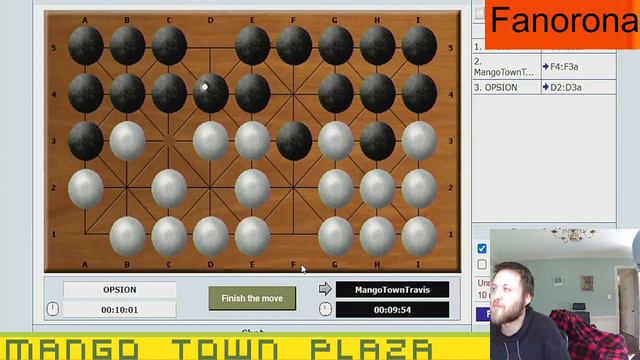Grab the white stone at C1
Image resolution: width=640 pixels, height=360 pixels.
(x=169, y=236)
